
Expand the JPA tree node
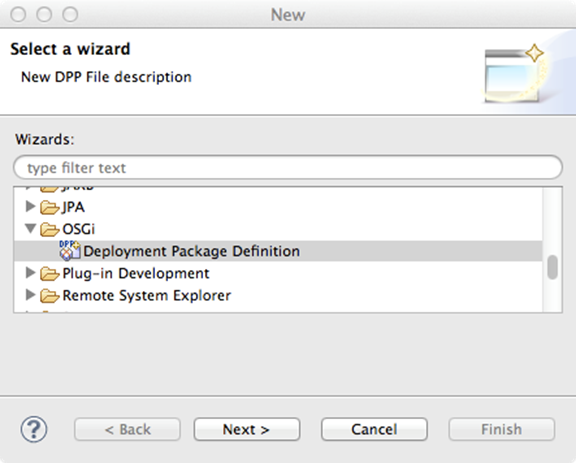pyautogui.click(x=30, y=207)
